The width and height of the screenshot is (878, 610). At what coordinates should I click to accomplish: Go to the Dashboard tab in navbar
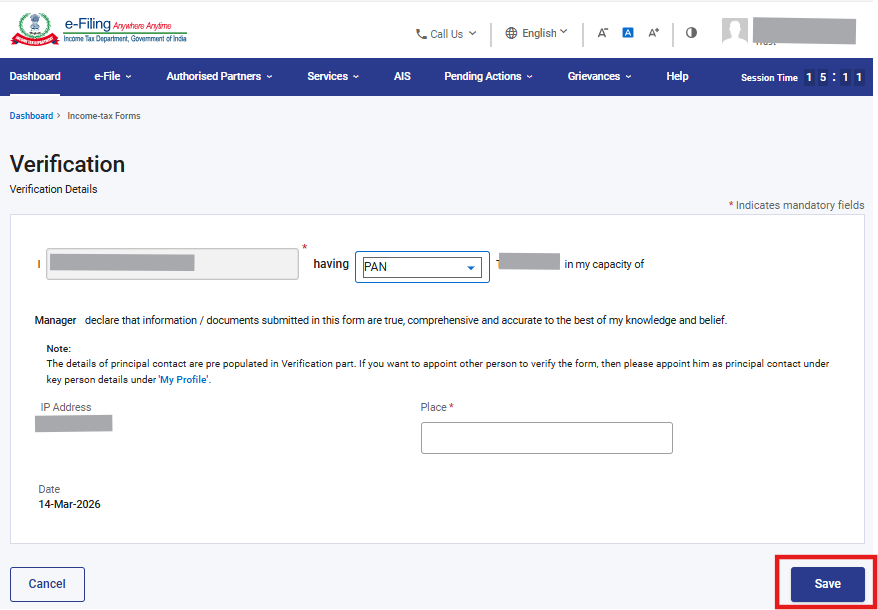coord(35,76)
